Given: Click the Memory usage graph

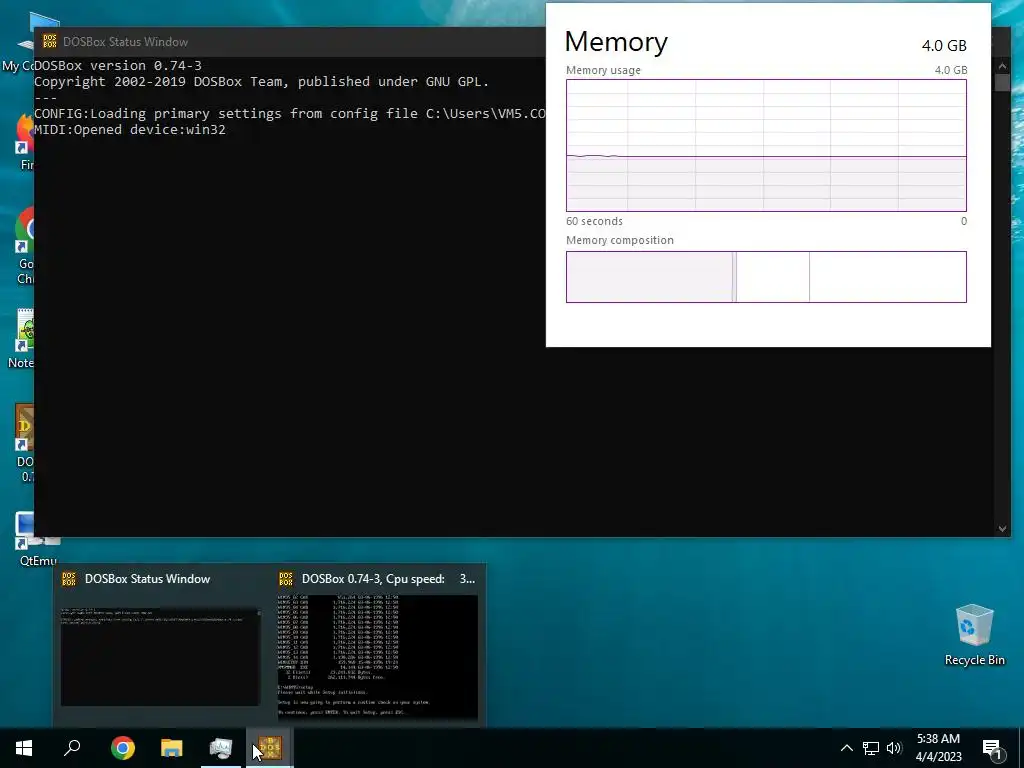Looking at the screenshot, I should click(x=766, y=145).
